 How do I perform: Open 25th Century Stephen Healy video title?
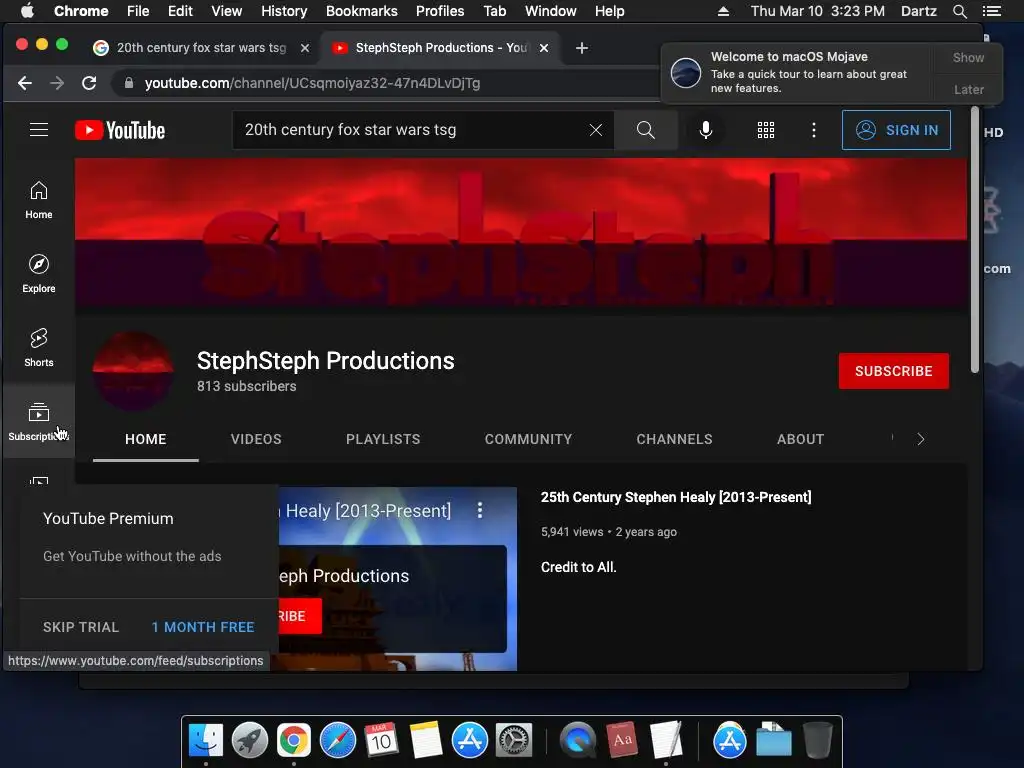pyautogui.click(x=676, y=497)
